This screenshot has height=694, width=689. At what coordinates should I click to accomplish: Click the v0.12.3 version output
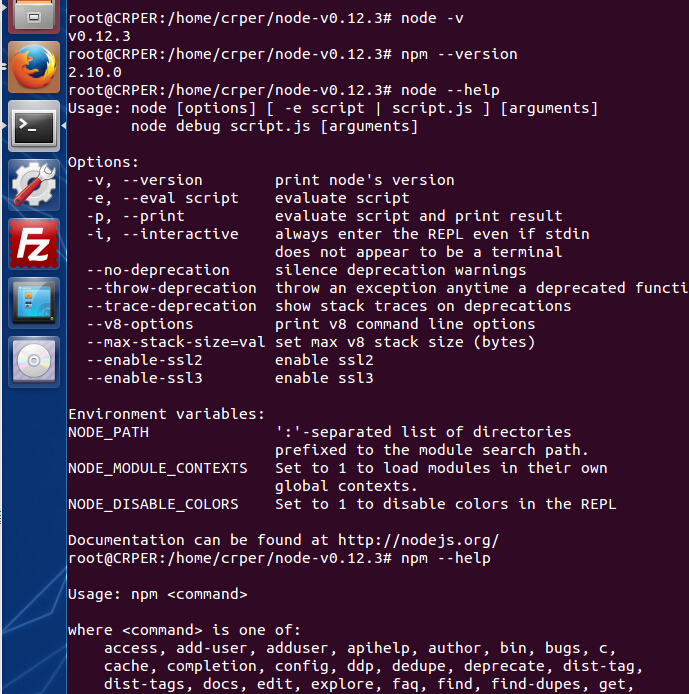coord(99,36)
